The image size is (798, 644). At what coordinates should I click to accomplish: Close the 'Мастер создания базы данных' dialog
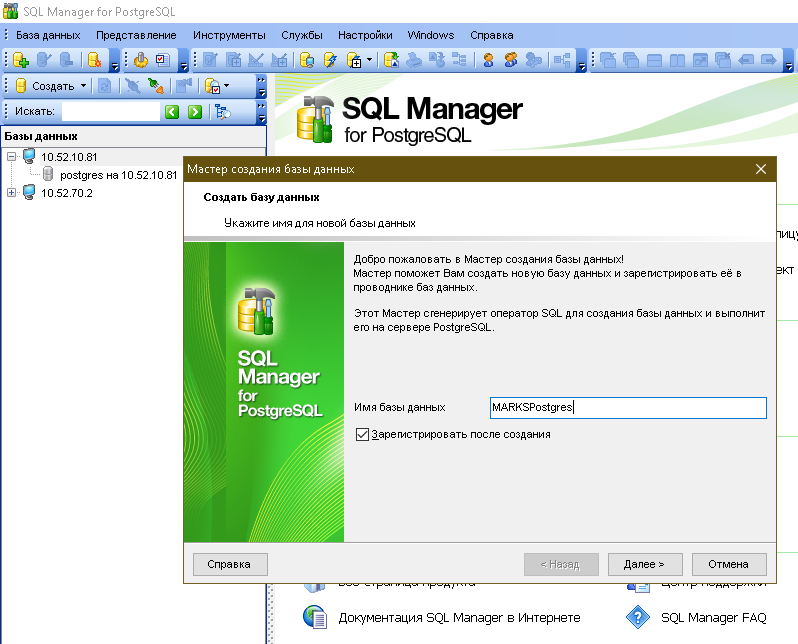pyautogui.click(x=761, y=169)
